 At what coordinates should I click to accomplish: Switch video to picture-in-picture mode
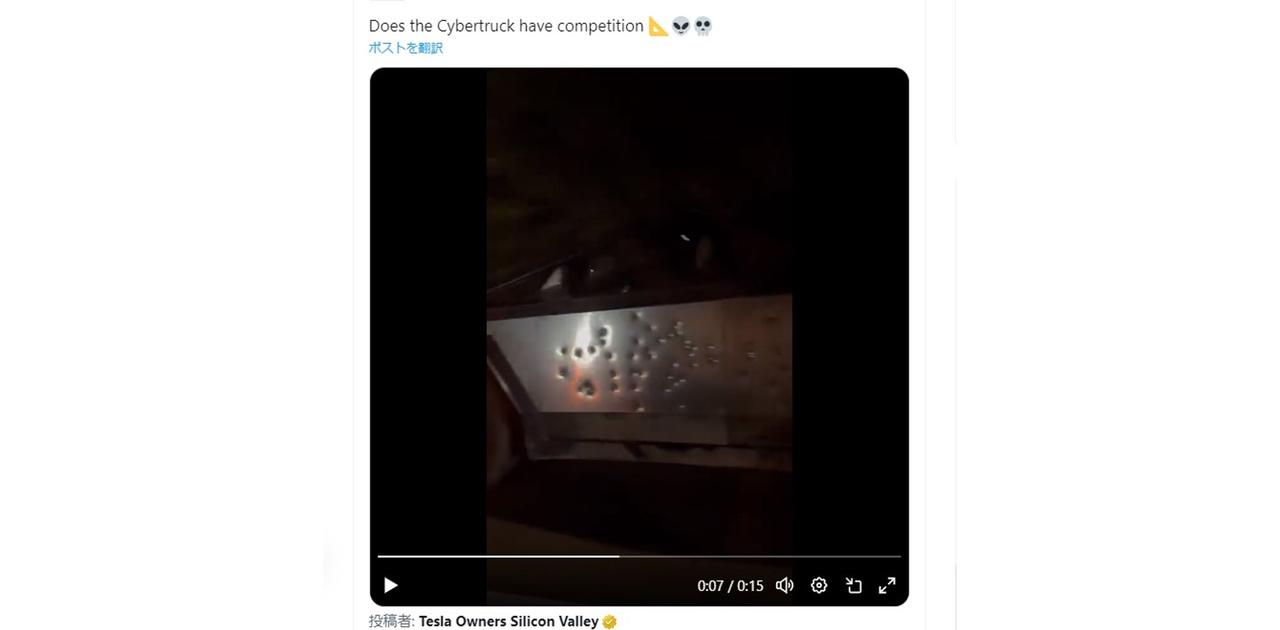(x=853, y=585)
